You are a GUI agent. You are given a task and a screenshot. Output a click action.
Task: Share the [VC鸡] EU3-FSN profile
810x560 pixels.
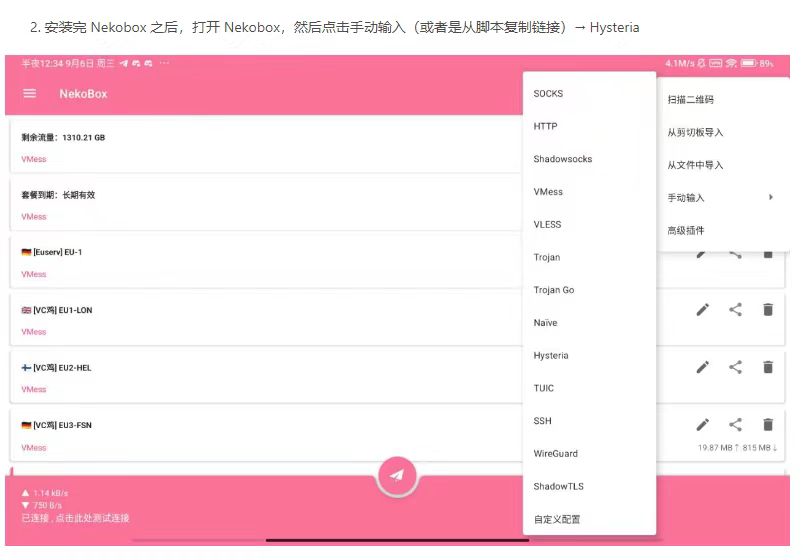tap(735, 424)
